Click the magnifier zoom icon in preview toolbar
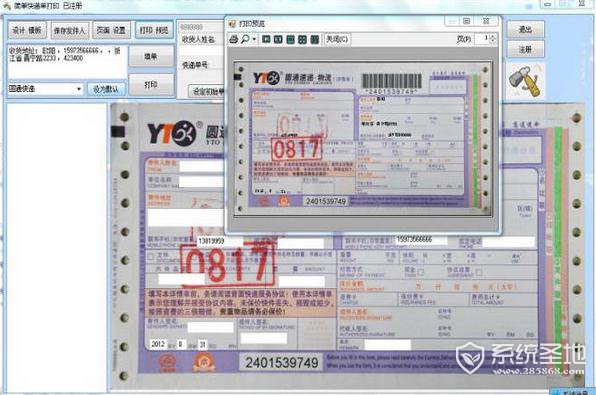 coord(245,39)
